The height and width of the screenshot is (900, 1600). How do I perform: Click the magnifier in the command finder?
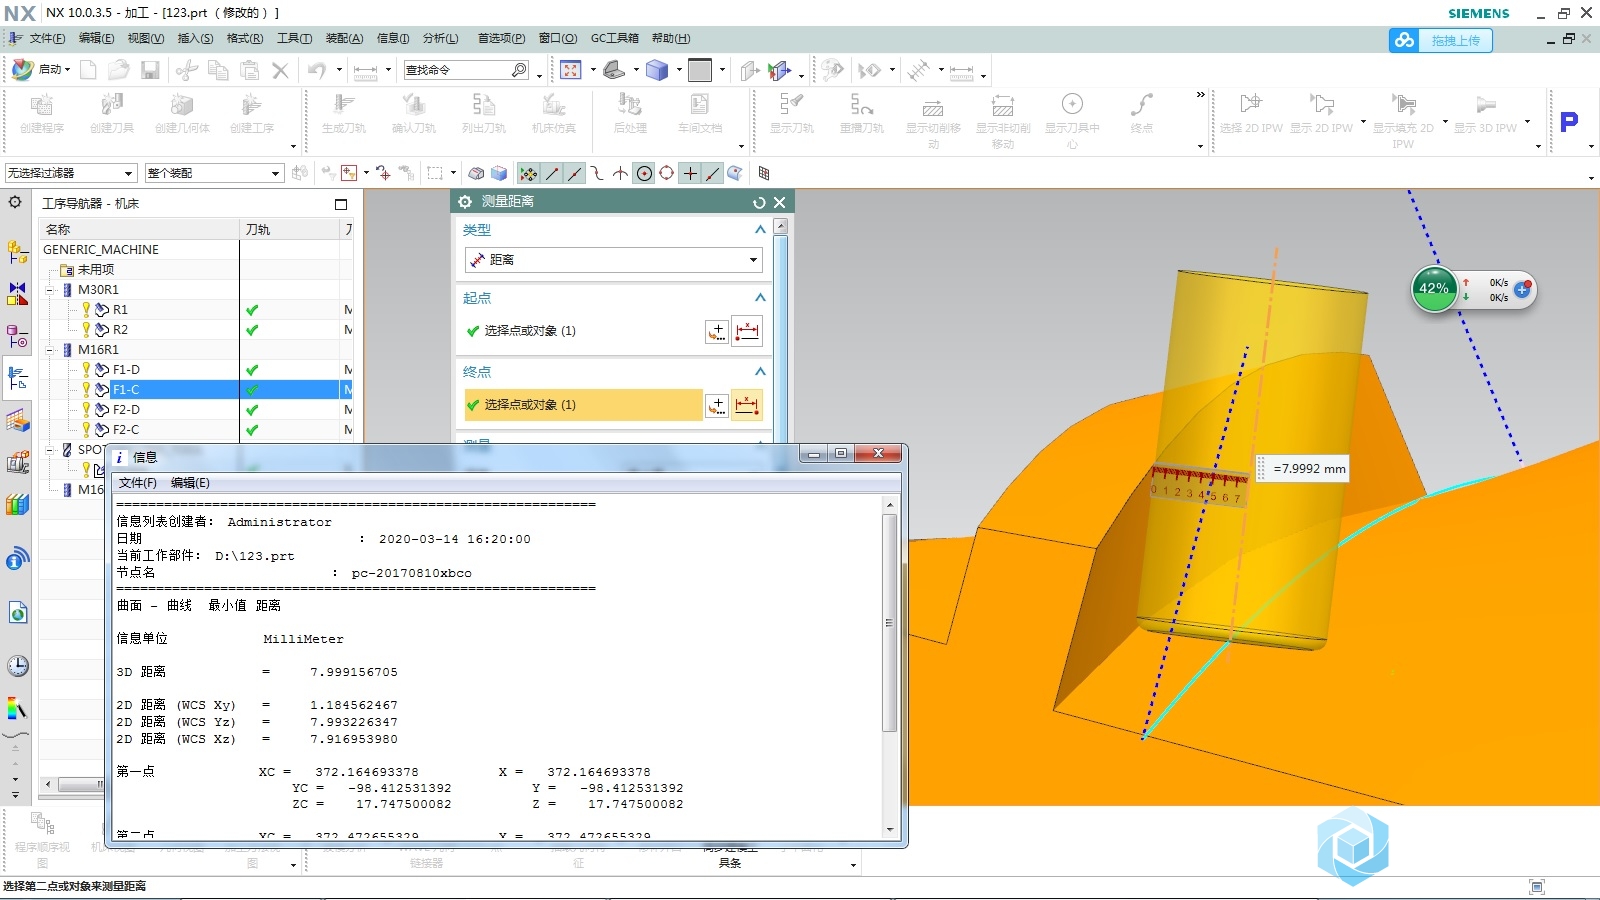pos(518,70)
